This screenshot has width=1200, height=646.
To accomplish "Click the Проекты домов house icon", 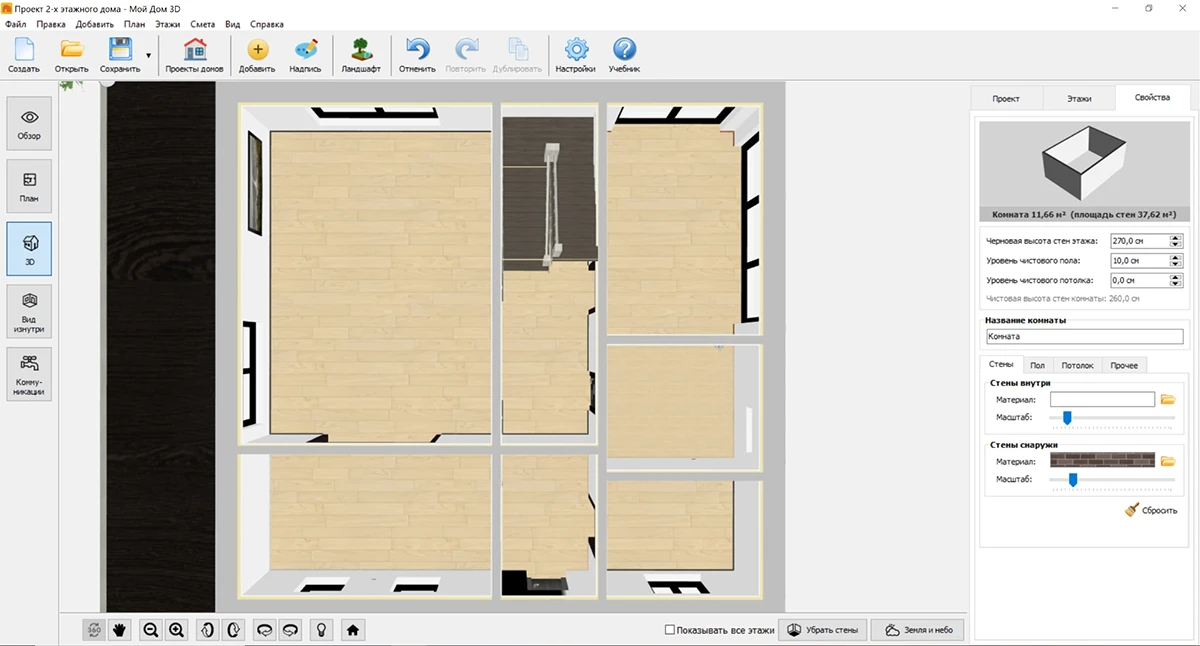I will click(x=195, y=56).
